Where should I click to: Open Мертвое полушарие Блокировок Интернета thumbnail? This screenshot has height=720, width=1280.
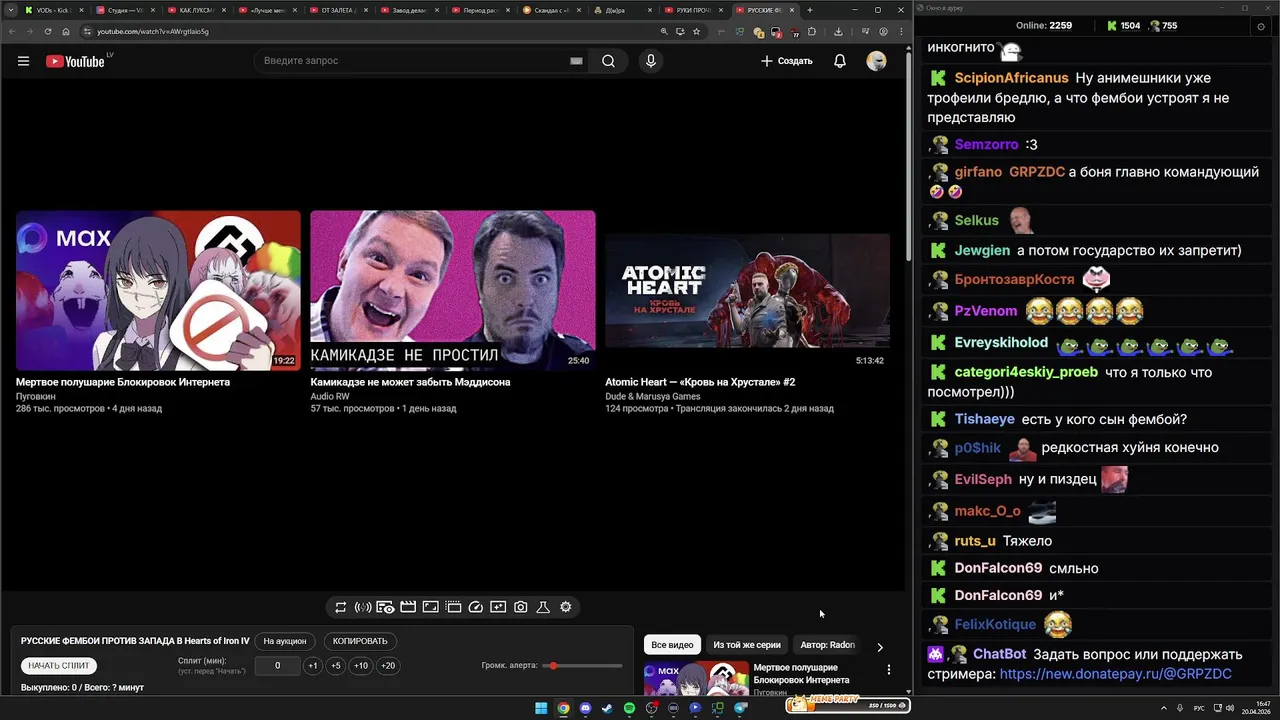[x=158, y=290]
